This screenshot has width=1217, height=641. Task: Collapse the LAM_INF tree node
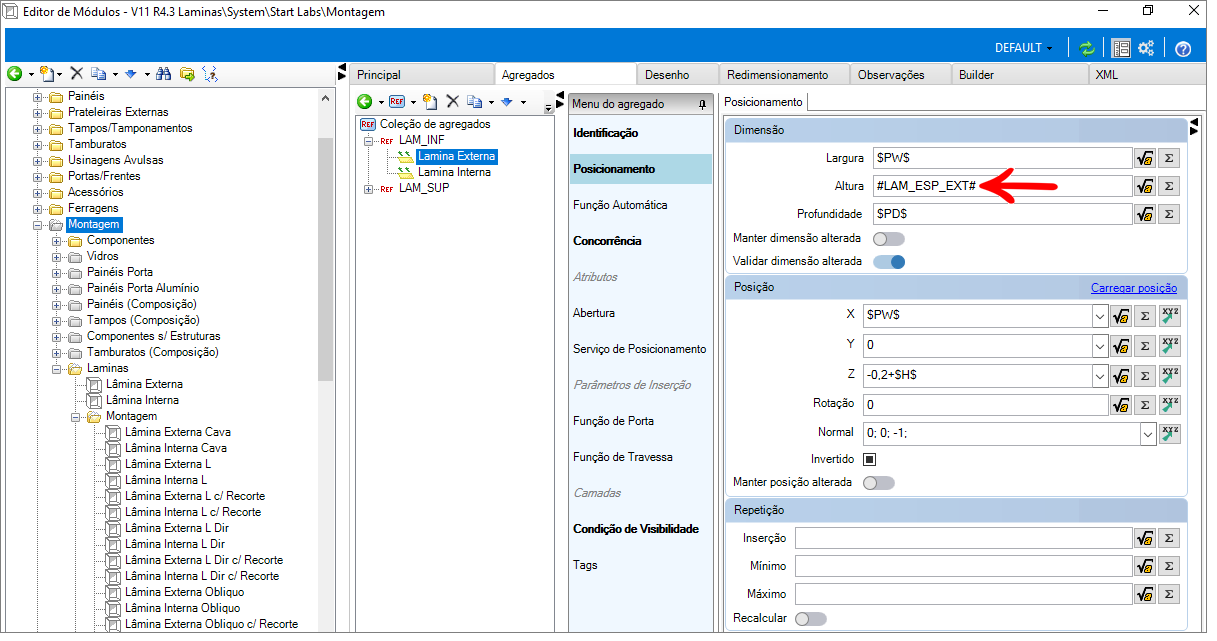[368, 140]
